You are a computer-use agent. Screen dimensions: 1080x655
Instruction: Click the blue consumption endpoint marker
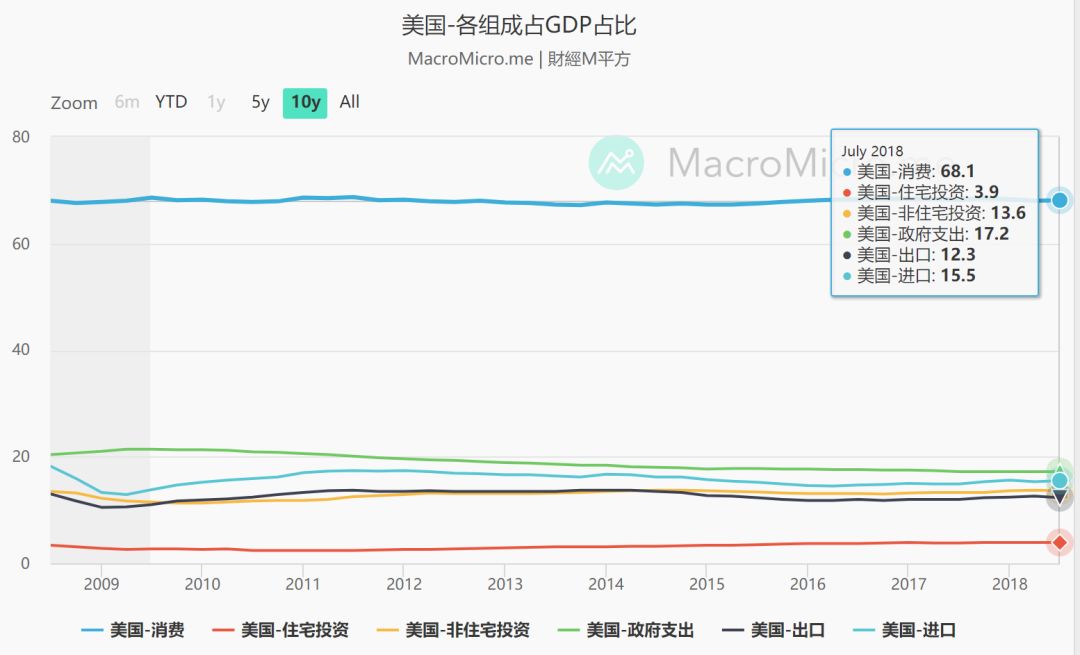coord(1060,200)
